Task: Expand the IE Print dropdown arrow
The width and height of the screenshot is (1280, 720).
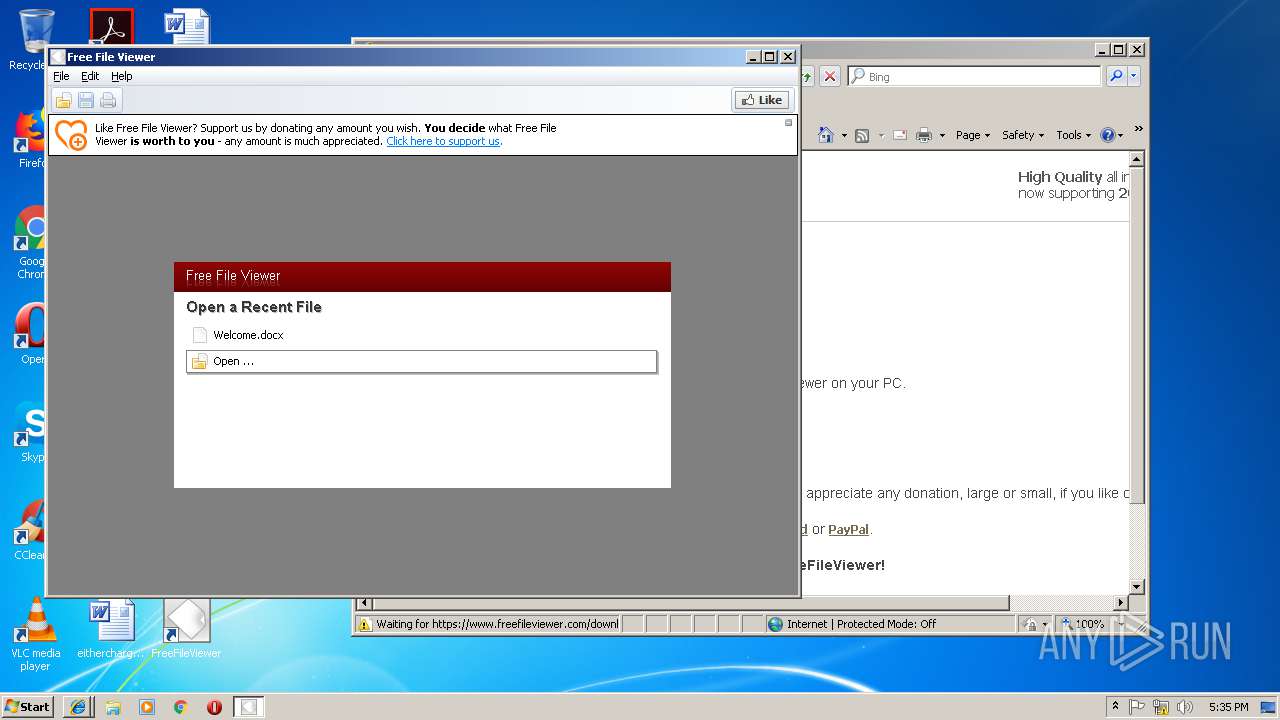Action: [942, 135]
